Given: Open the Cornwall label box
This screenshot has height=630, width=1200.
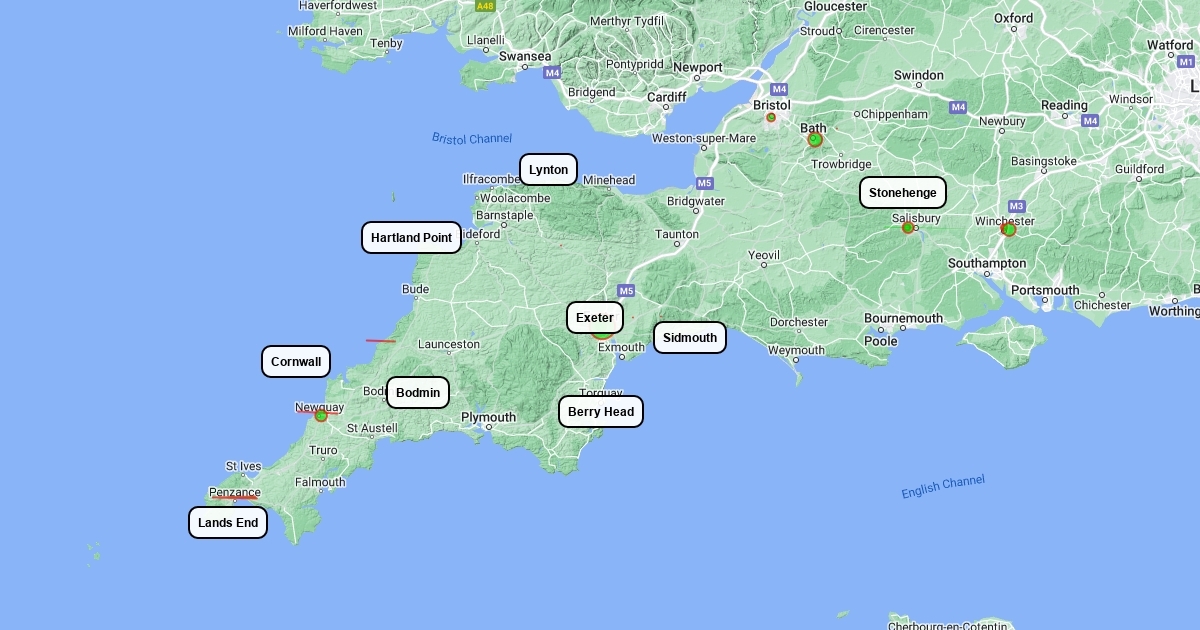Looking at the screenshot, I should click(296, 362).
